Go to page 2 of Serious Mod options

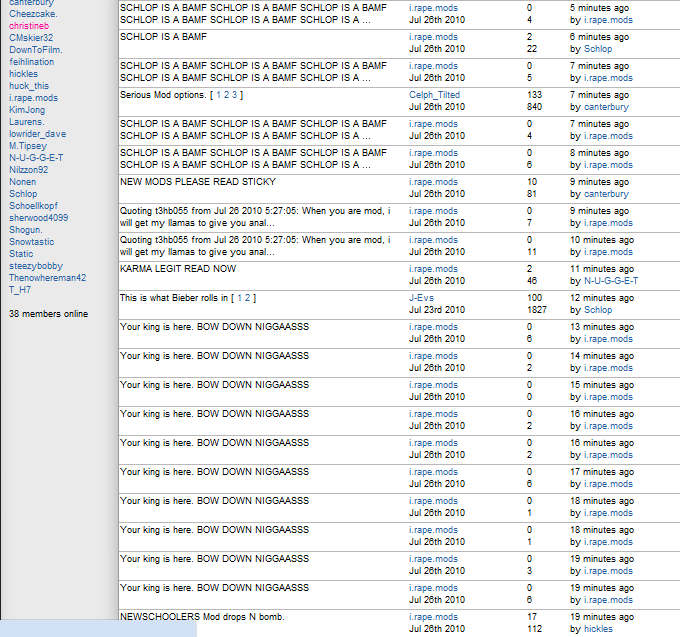pyautogui.click(x=225, y=95)
